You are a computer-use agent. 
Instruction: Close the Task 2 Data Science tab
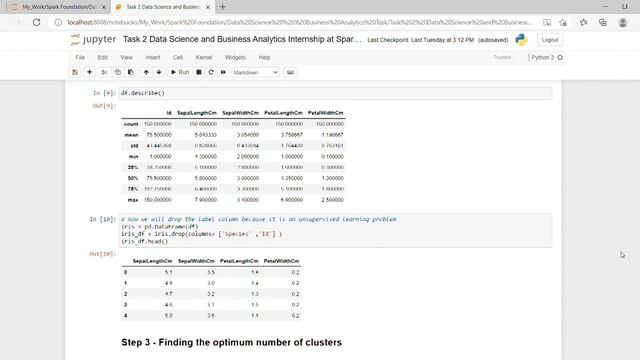pos(208,7)
